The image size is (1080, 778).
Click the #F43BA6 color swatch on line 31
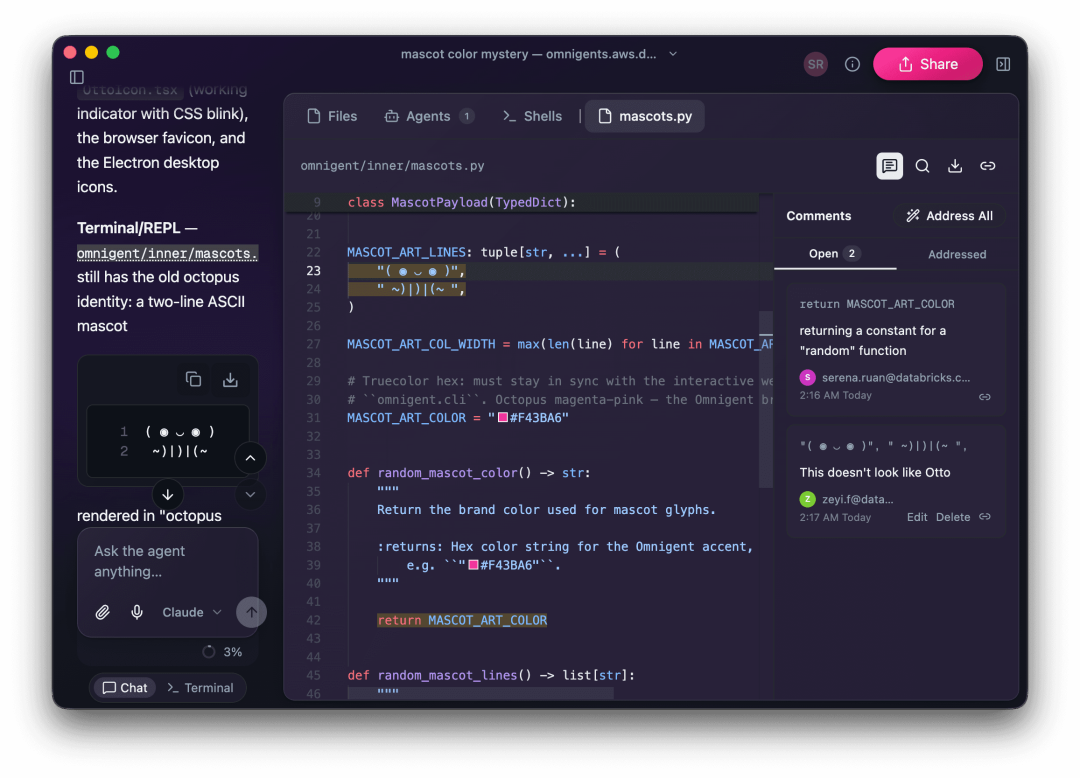coord(503,417)
